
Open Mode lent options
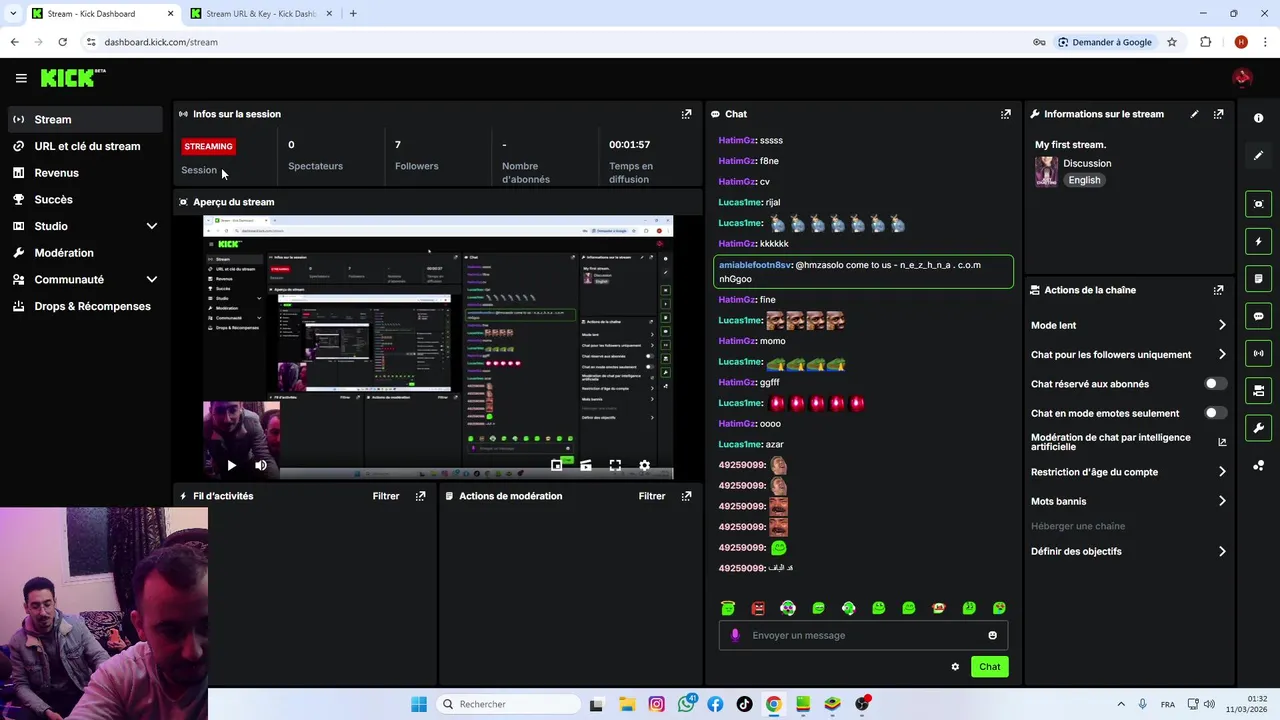[x=1128, y=325]
